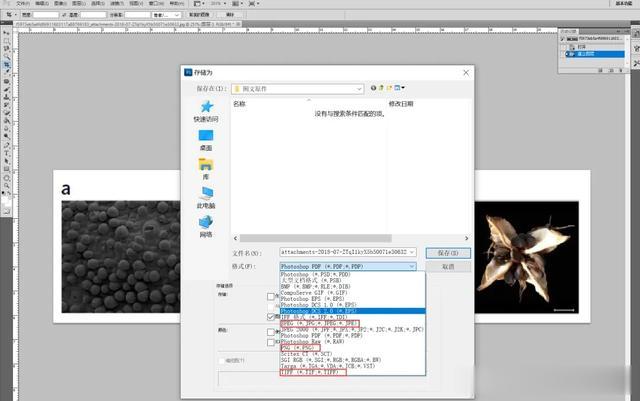The height and width of the screenshot is (401, 640).
Task: Click the file list horizontal scrollbar thumb
Action: 316,238
